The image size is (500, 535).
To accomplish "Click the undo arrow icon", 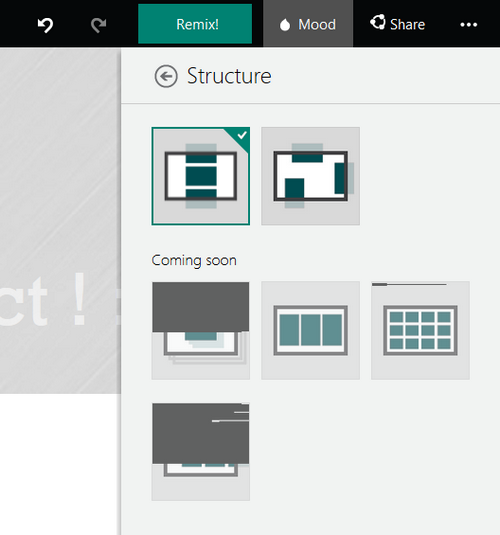I will [x=45, y=25].
